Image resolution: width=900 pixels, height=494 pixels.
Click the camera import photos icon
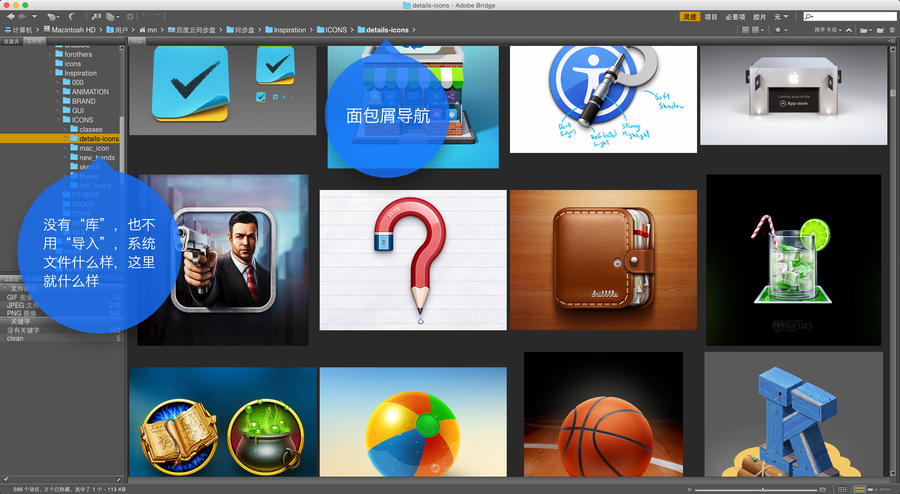coord(96,17)
